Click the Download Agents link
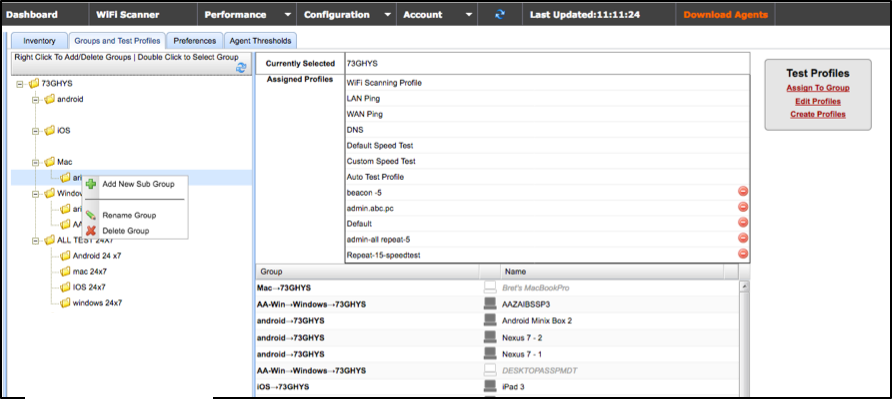The width and height of the screenshot is (892, 399). [x=725, y=15]
